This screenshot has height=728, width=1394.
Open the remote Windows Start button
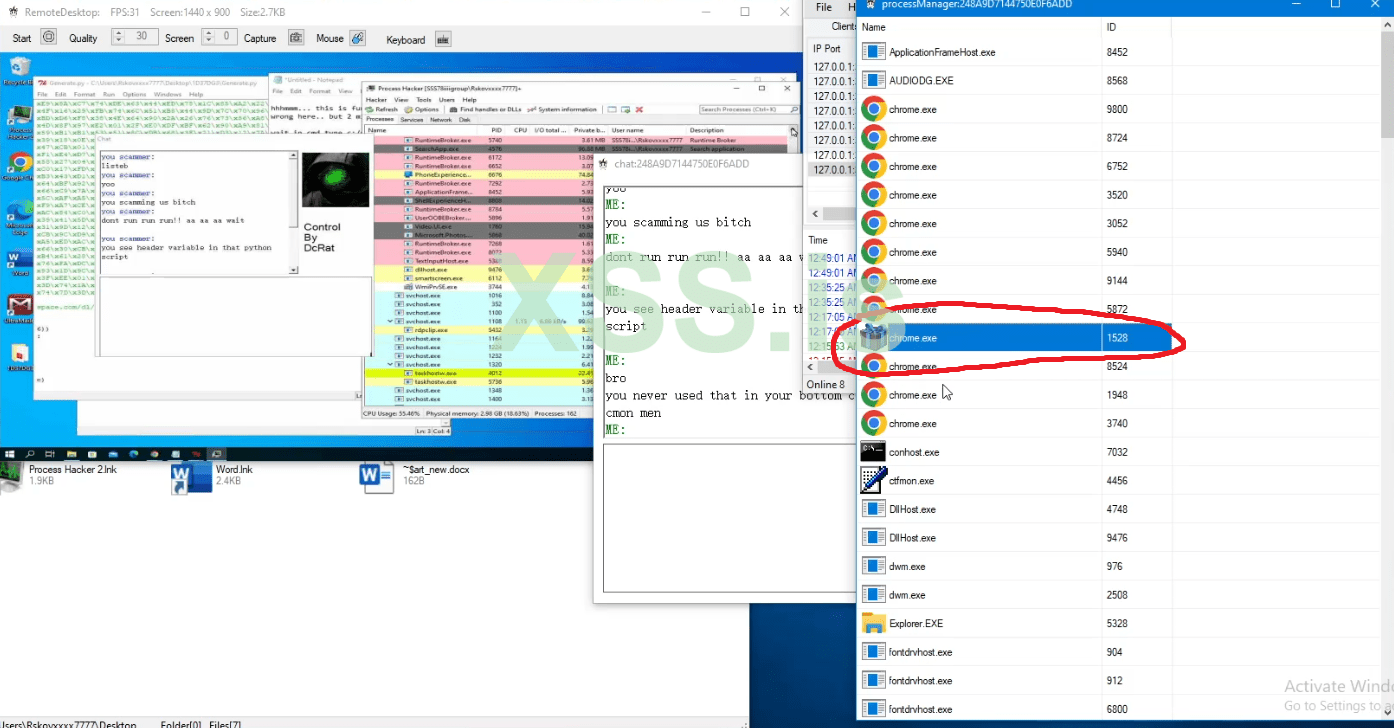coord(11,453)
